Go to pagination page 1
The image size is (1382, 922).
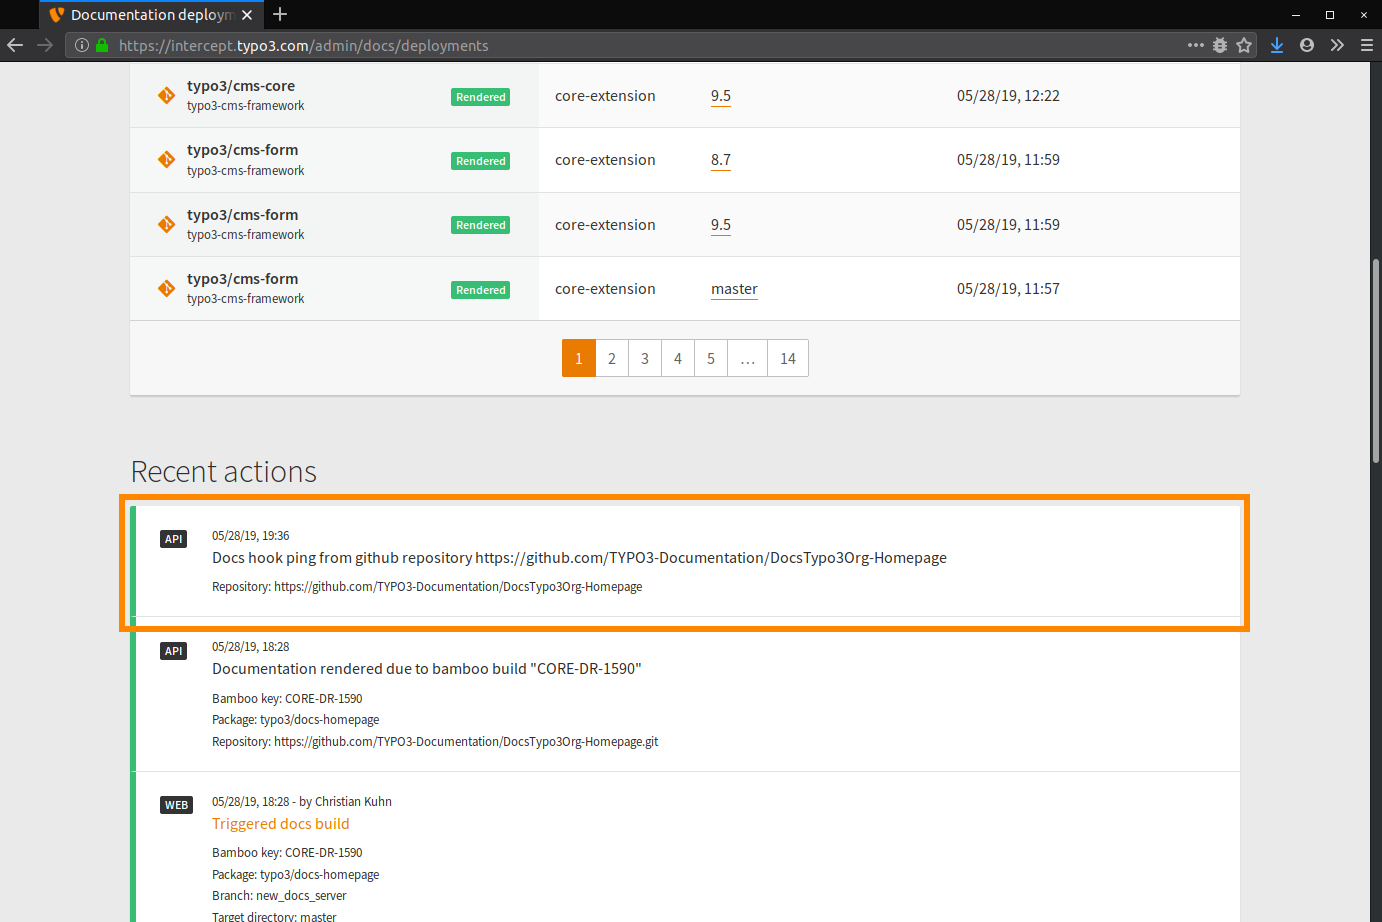coord(579,358)
